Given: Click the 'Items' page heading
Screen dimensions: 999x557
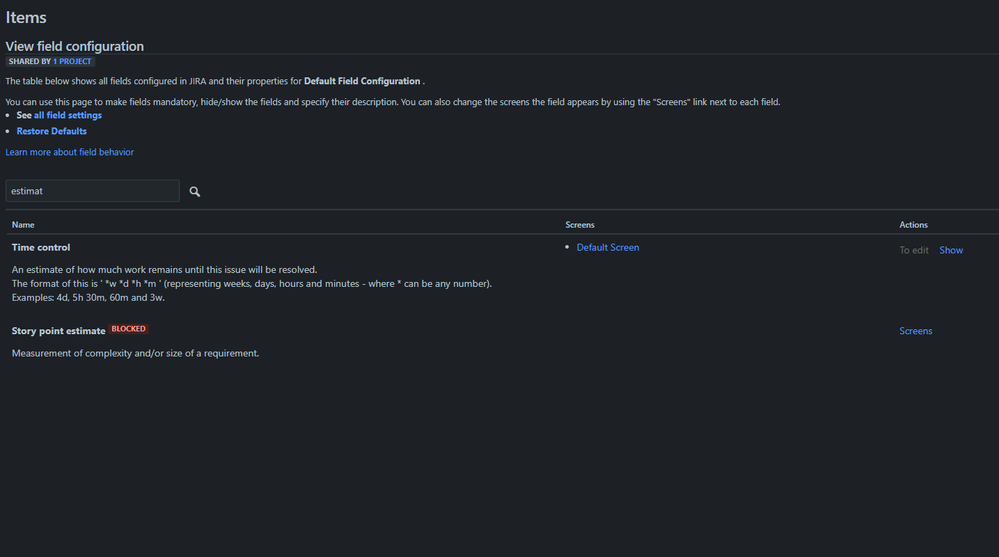Looking at the screenshot, I should click(x=26, y=17).
